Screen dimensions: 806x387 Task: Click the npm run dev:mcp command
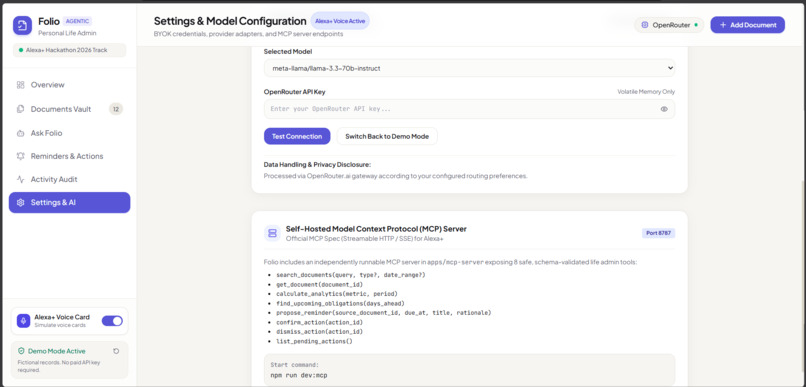click(299, 375)
